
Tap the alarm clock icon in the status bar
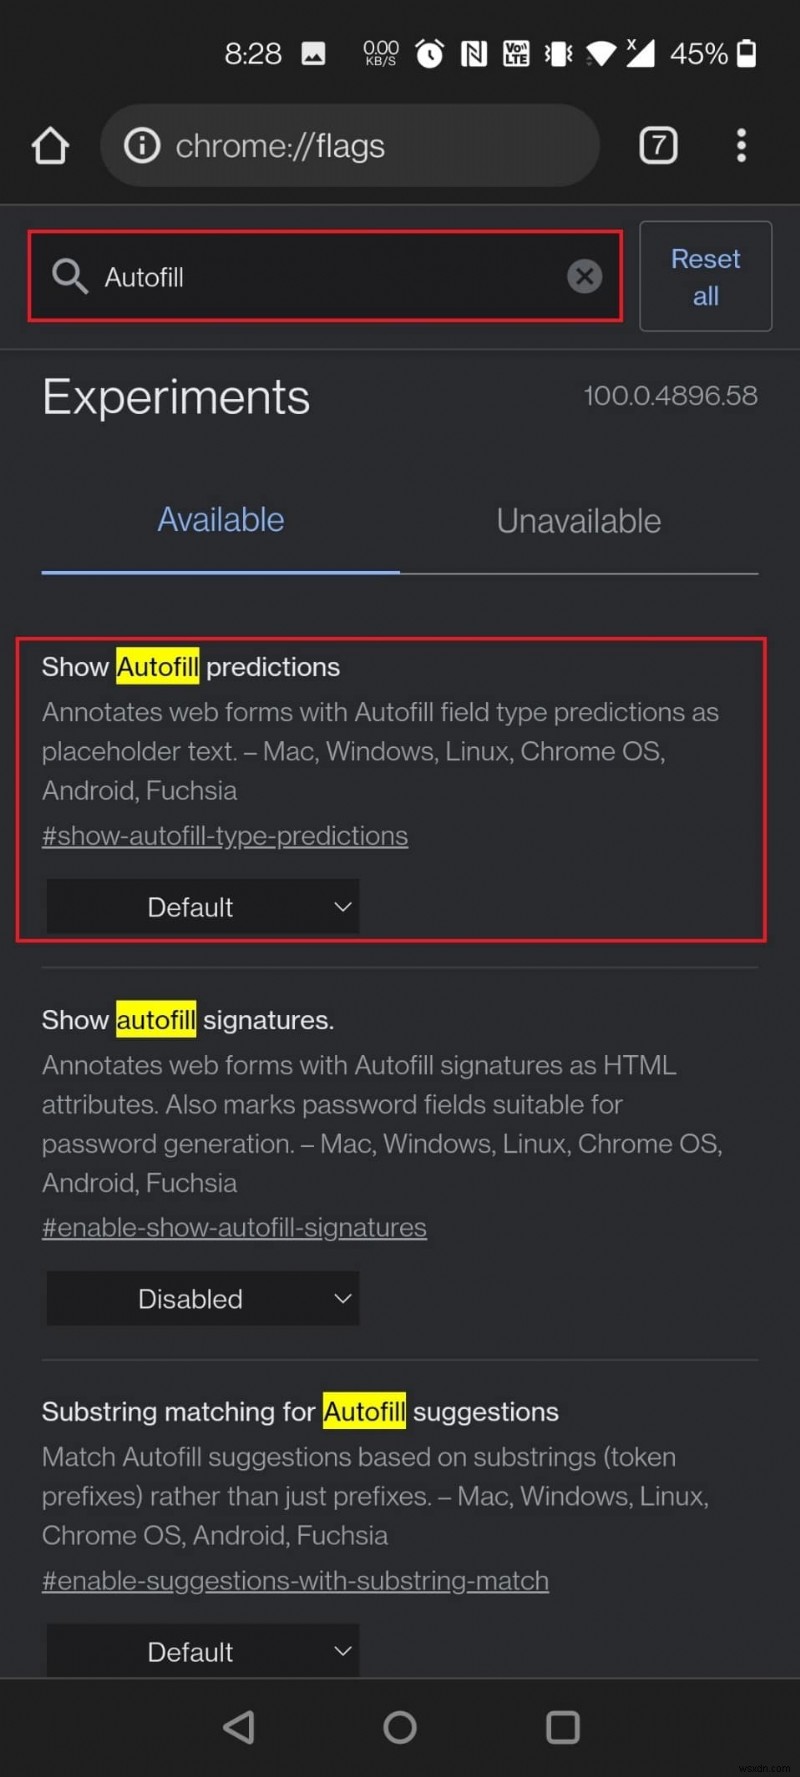tap(430, 53)
